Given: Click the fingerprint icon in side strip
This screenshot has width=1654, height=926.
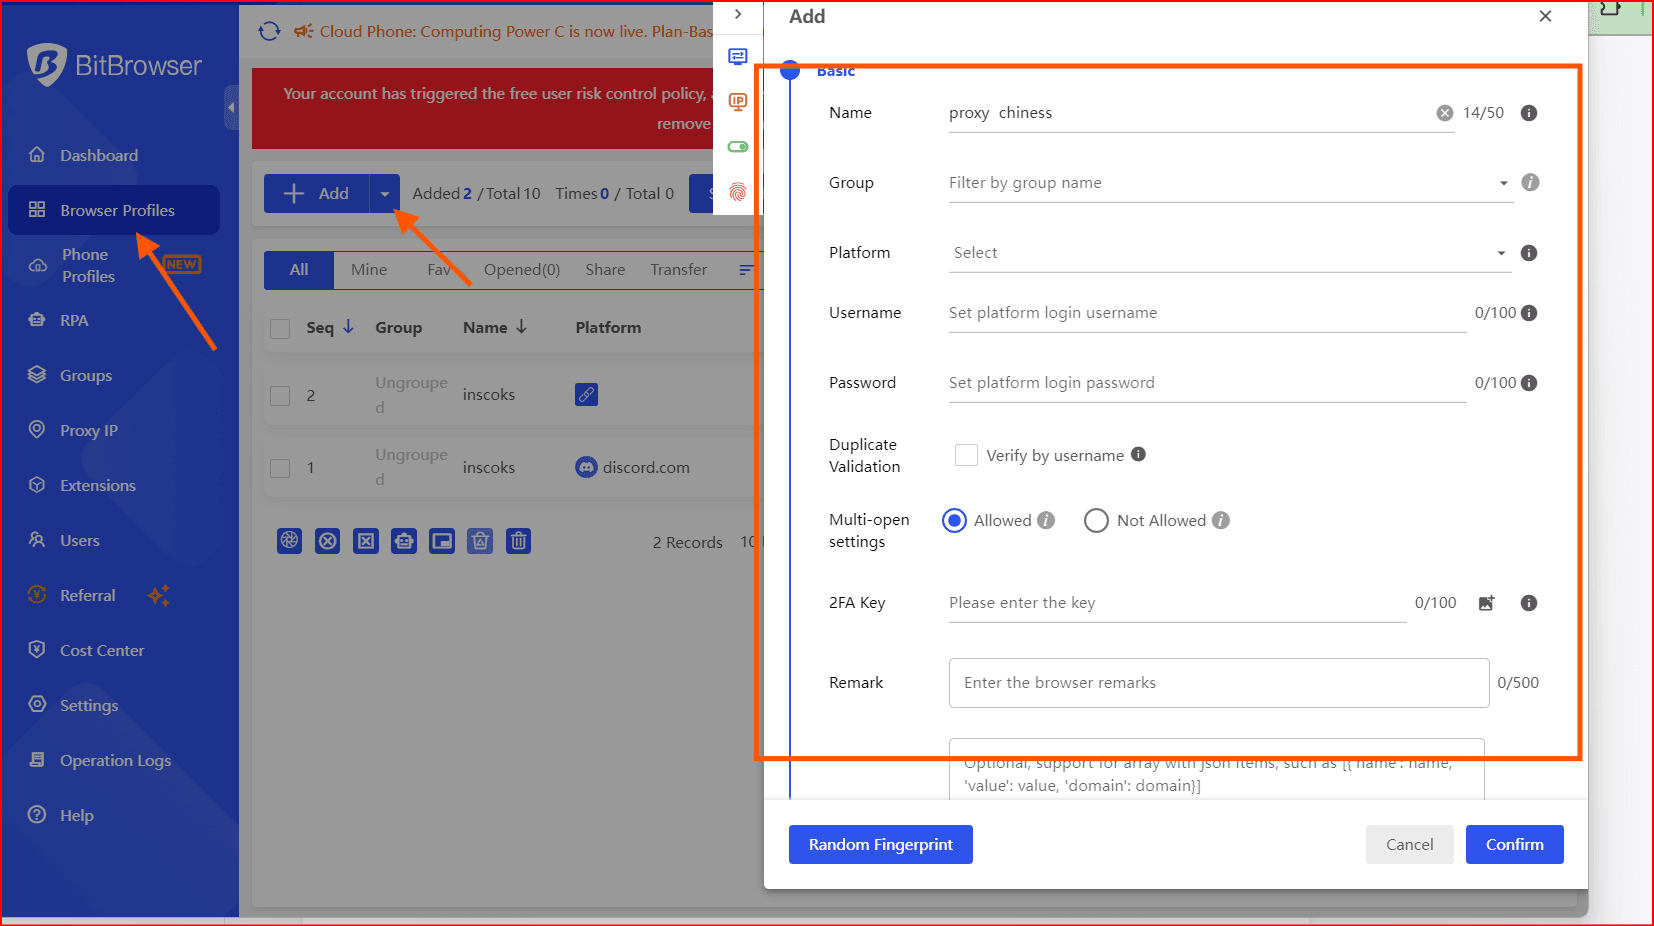Looking at the screenshot, I should (738, 192).
